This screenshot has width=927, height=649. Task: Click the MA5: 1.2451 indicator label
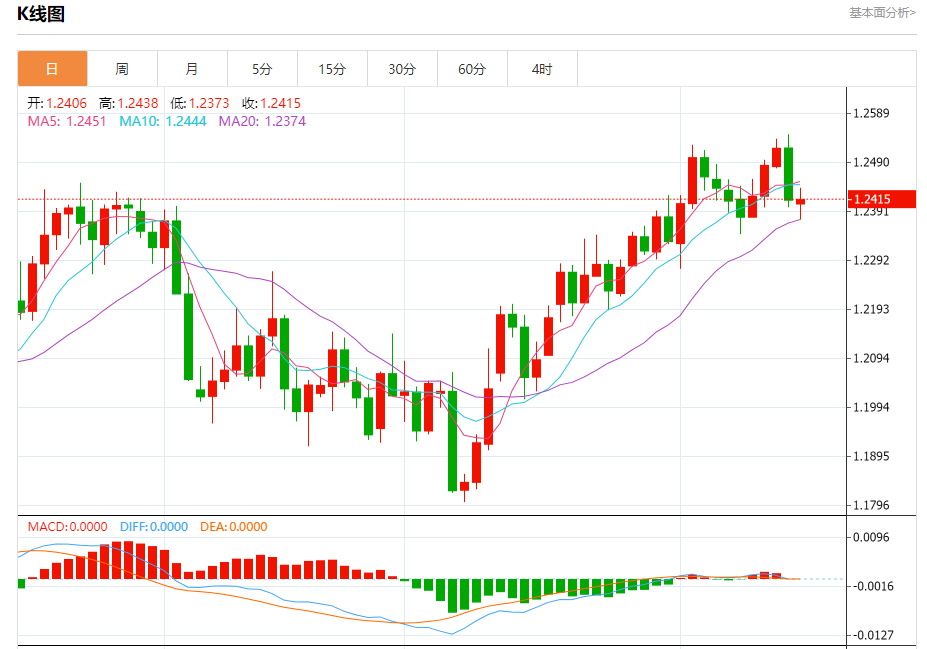[x=67, y=121]
